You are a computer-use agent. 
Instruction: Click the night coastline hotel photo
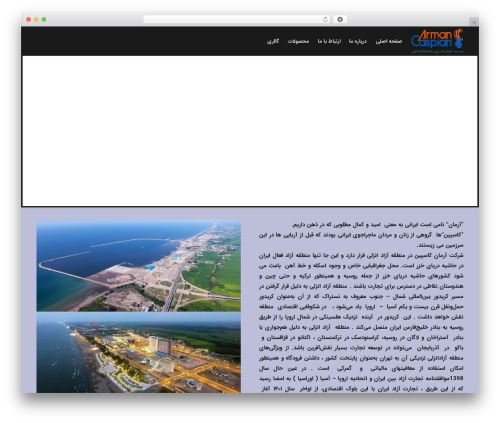(x=139, y=353)
